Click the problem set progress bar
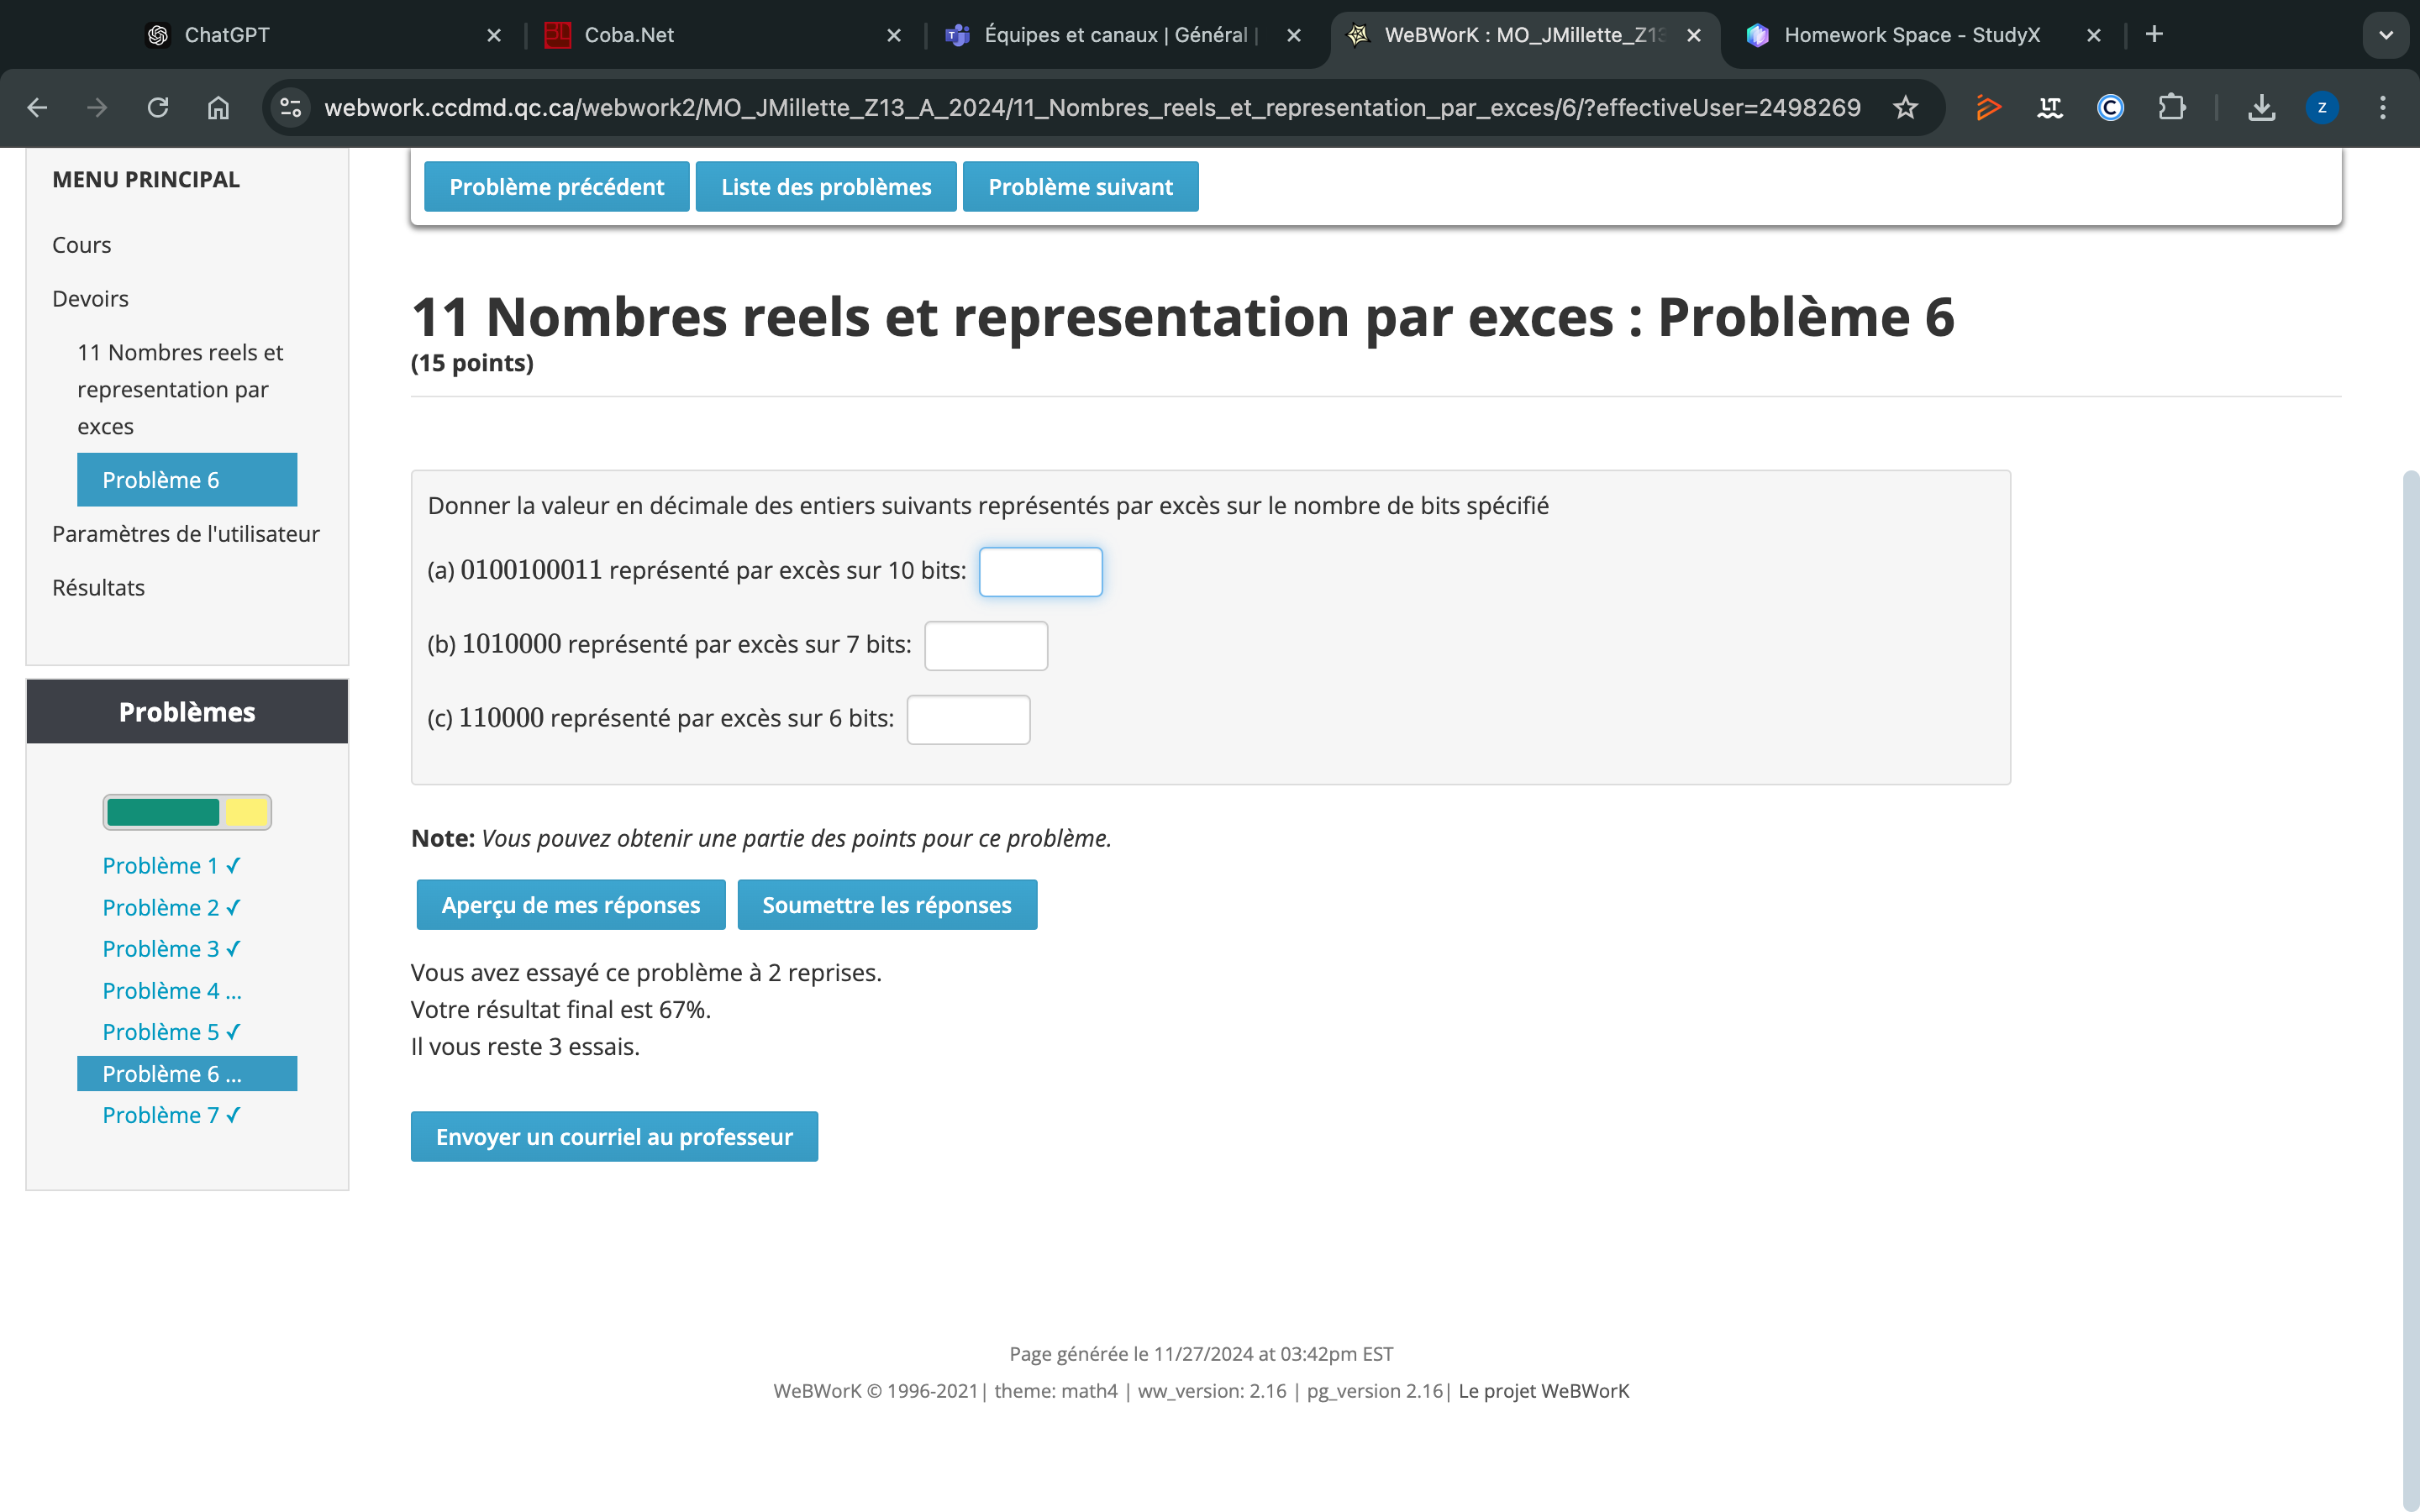 pos(187,812)
